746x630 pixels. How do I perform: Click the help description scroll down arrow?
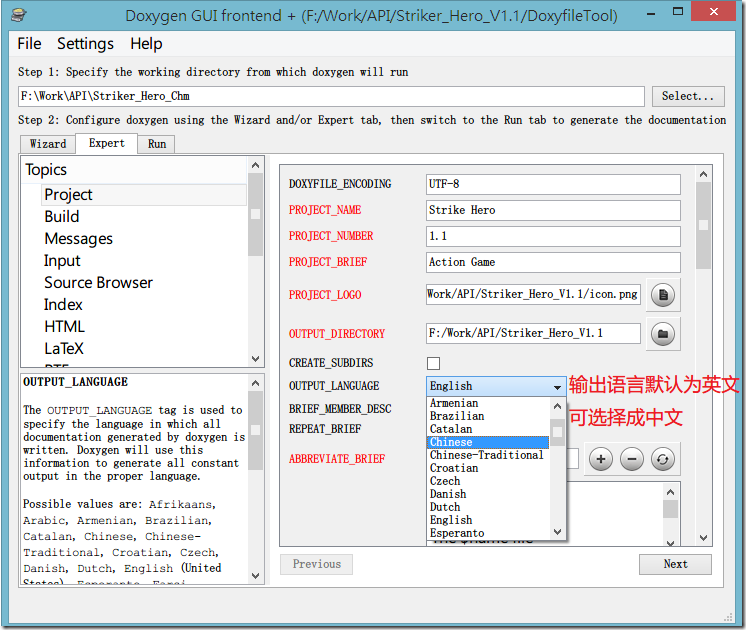coord(255,576)
